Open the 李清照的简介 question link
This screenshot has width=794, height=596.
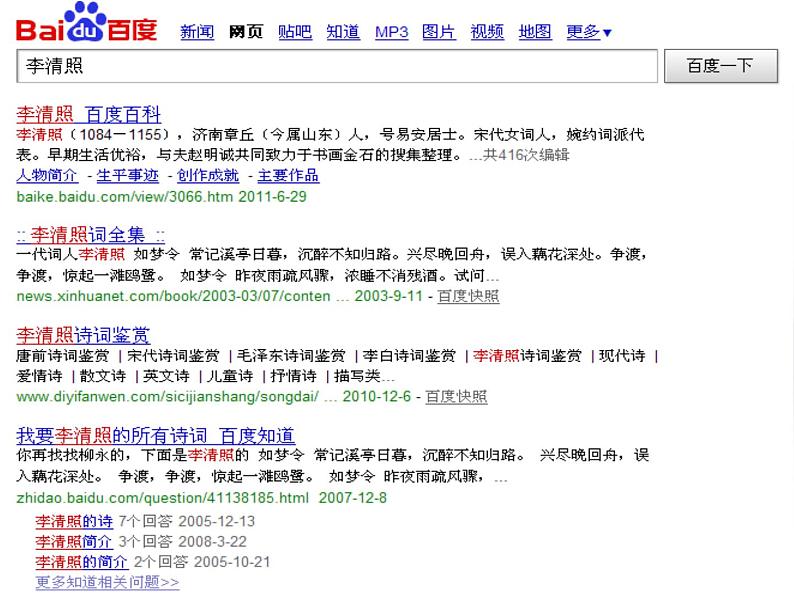[x=82, y=562]
